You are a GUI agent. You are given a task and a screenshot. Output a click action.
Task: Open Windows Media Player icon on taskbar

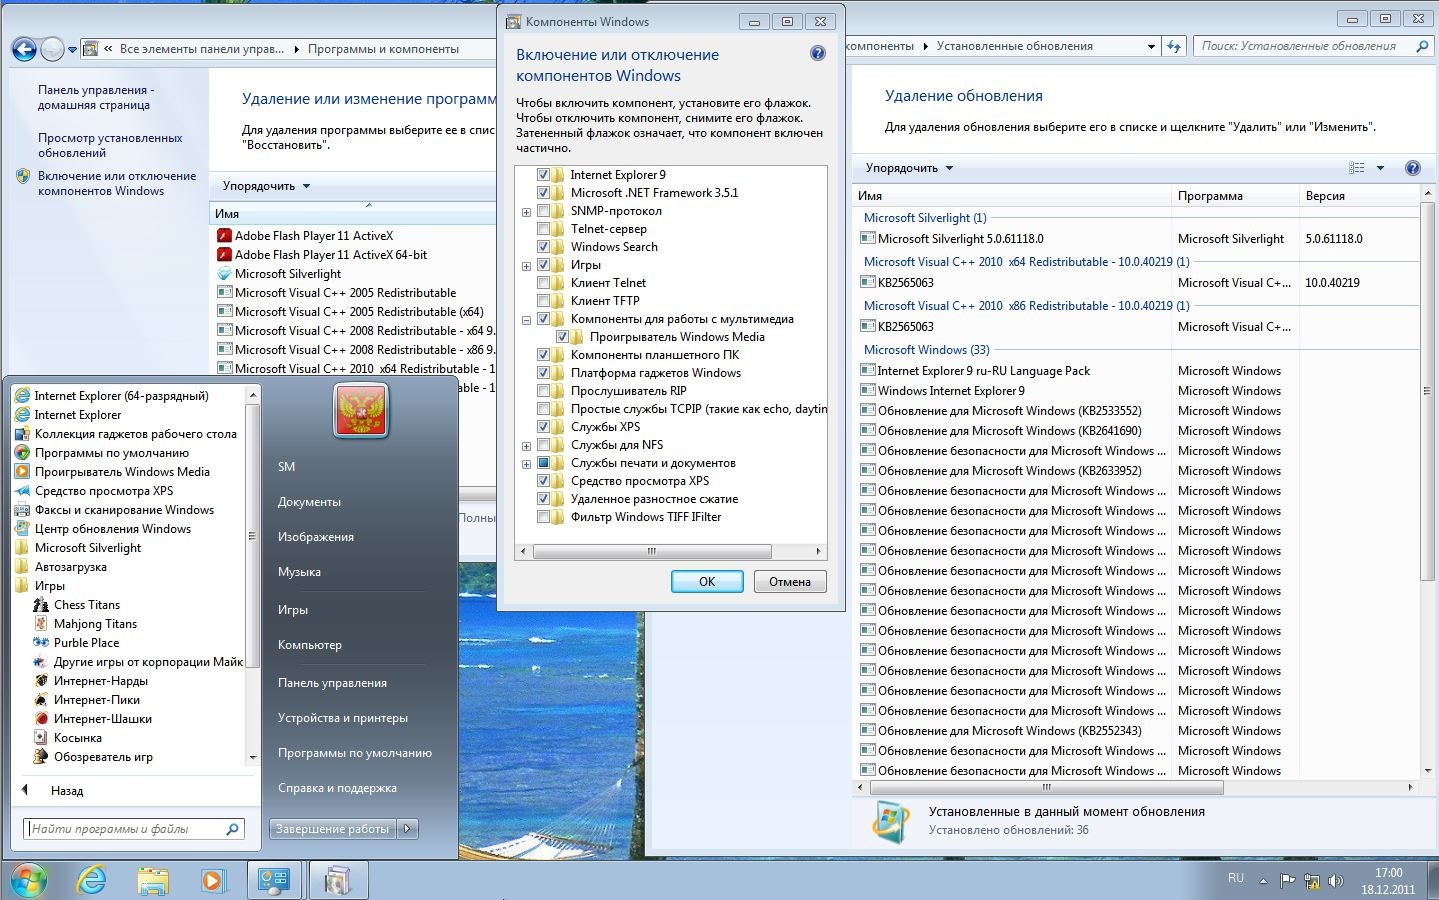coord(213,880)
